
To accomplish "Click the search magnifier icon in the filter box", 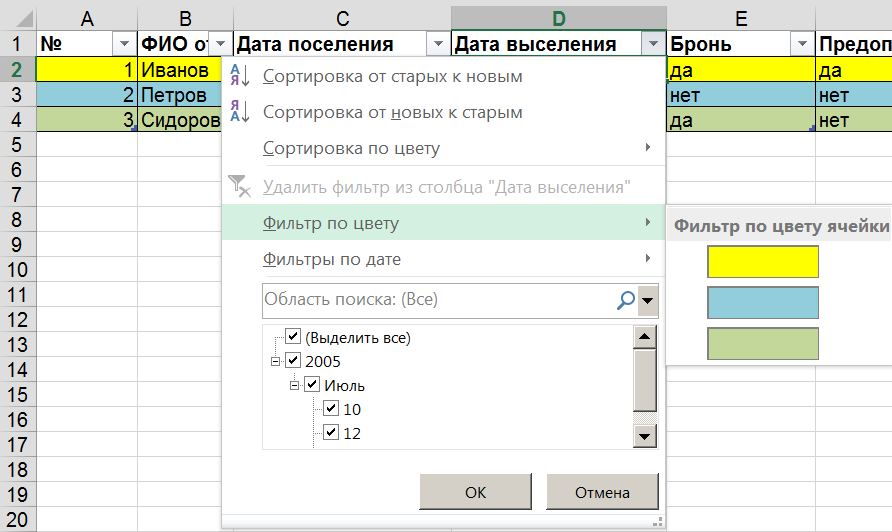I will click(626, 300).
